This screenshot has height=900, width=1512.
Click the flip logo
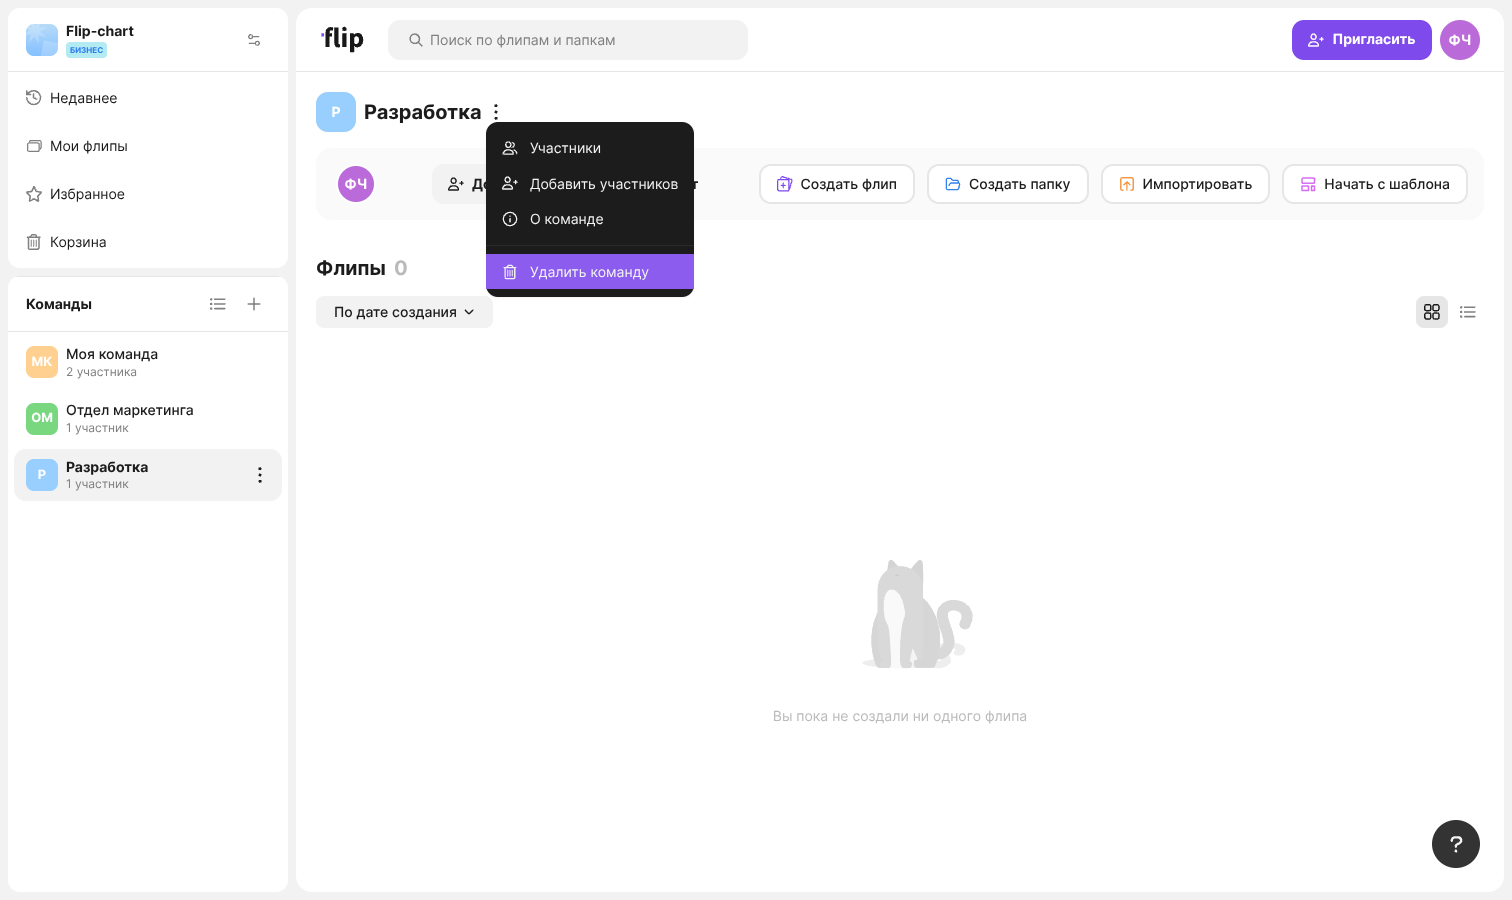pyautogui.click(x=342, y=39)
